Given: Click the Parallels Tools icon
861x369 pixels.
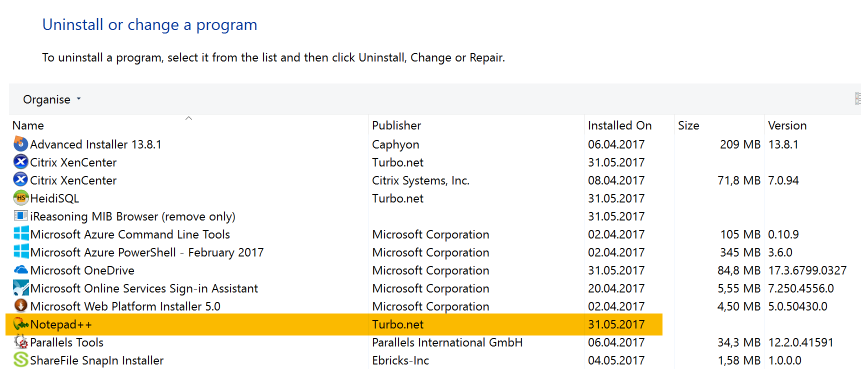Looking at the screenshot, I should [x=20, y=343].
